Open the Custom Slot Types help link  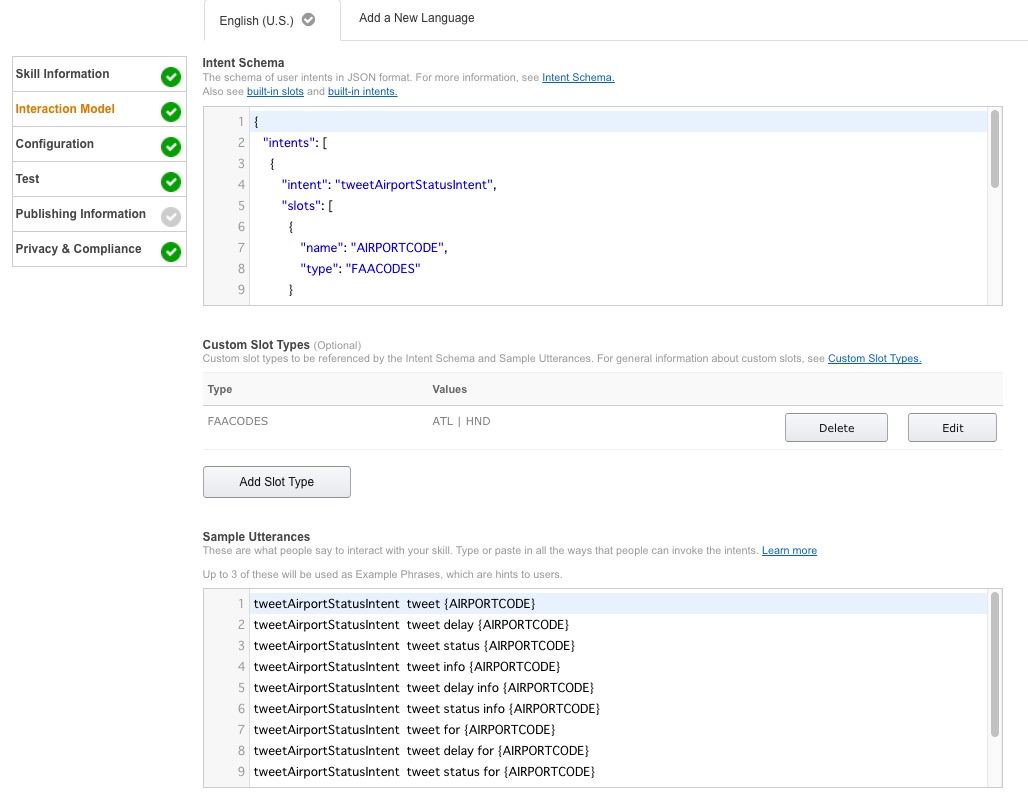[874, 358]
